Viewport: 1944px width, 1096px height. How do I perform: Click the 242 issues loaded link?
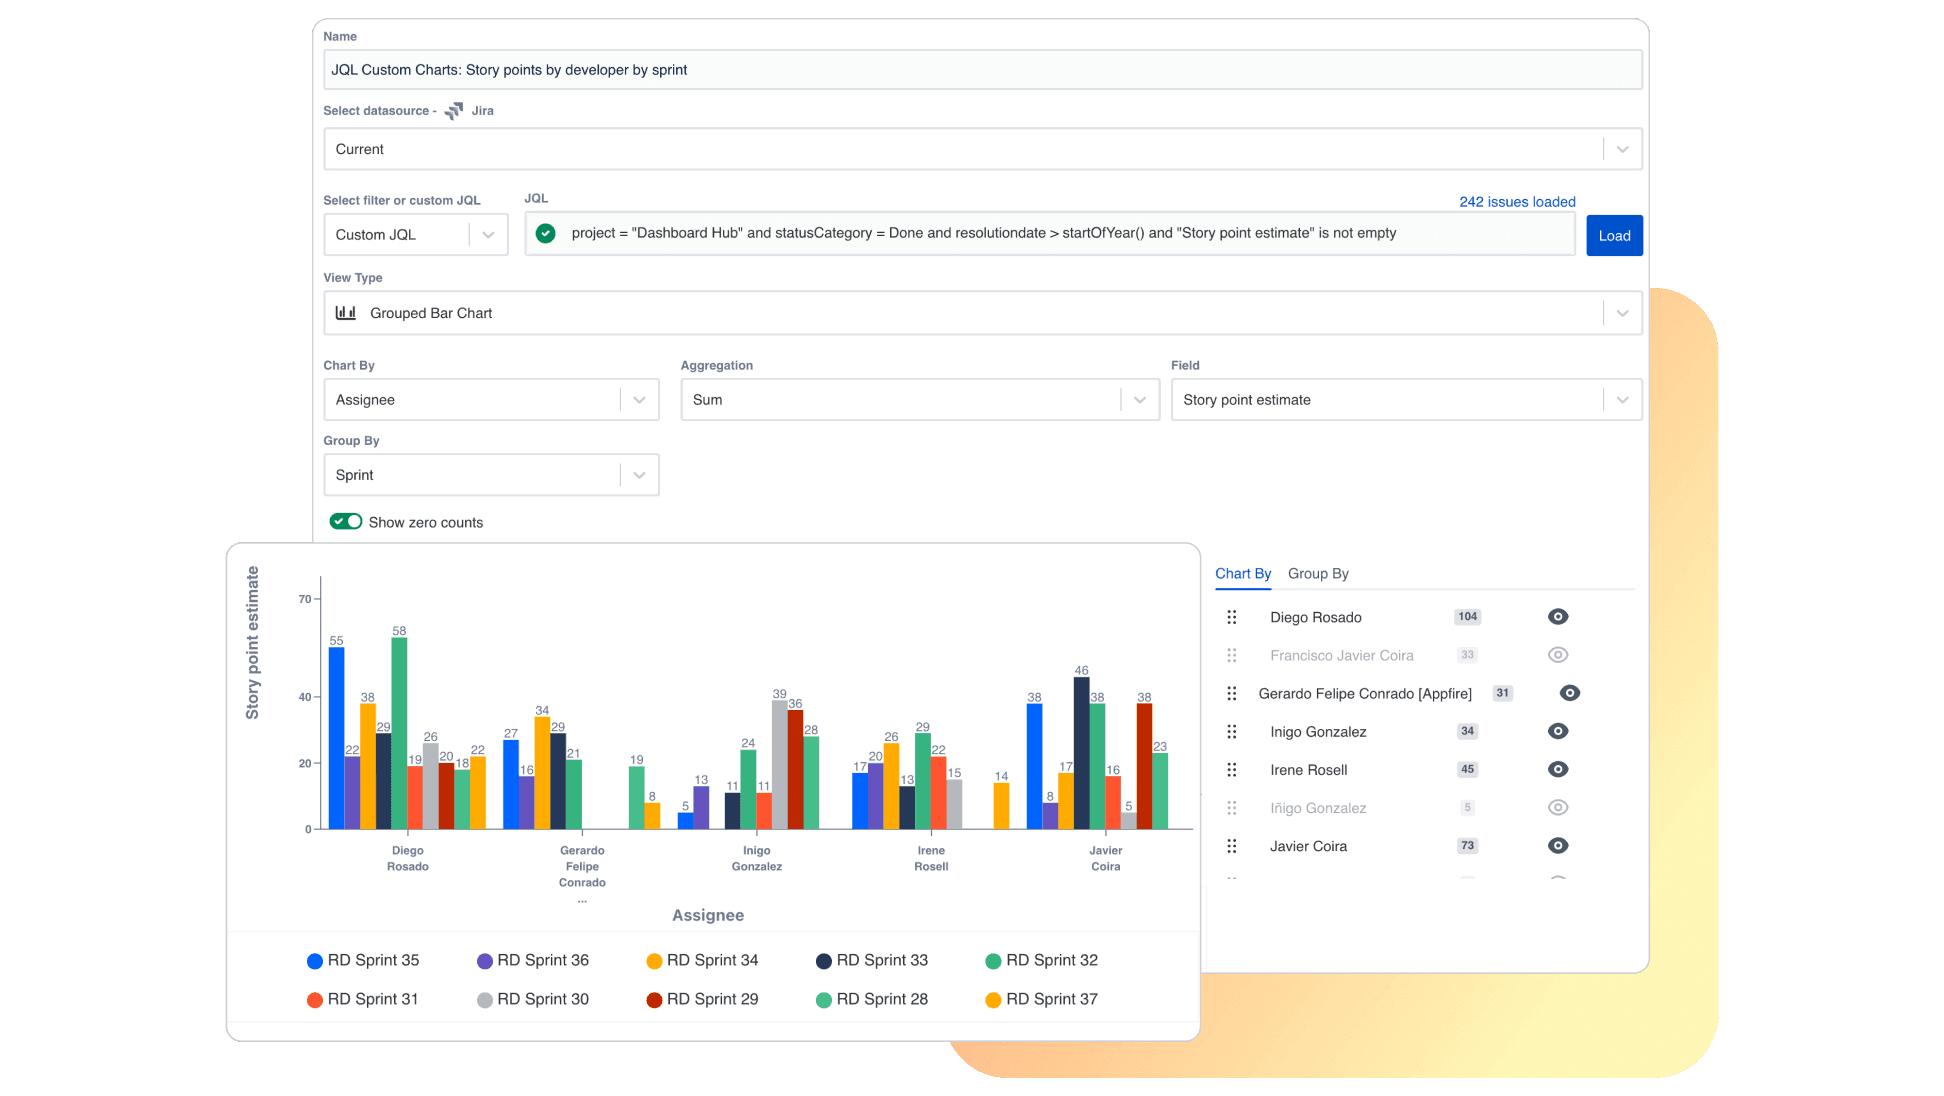pos(1517,201)
